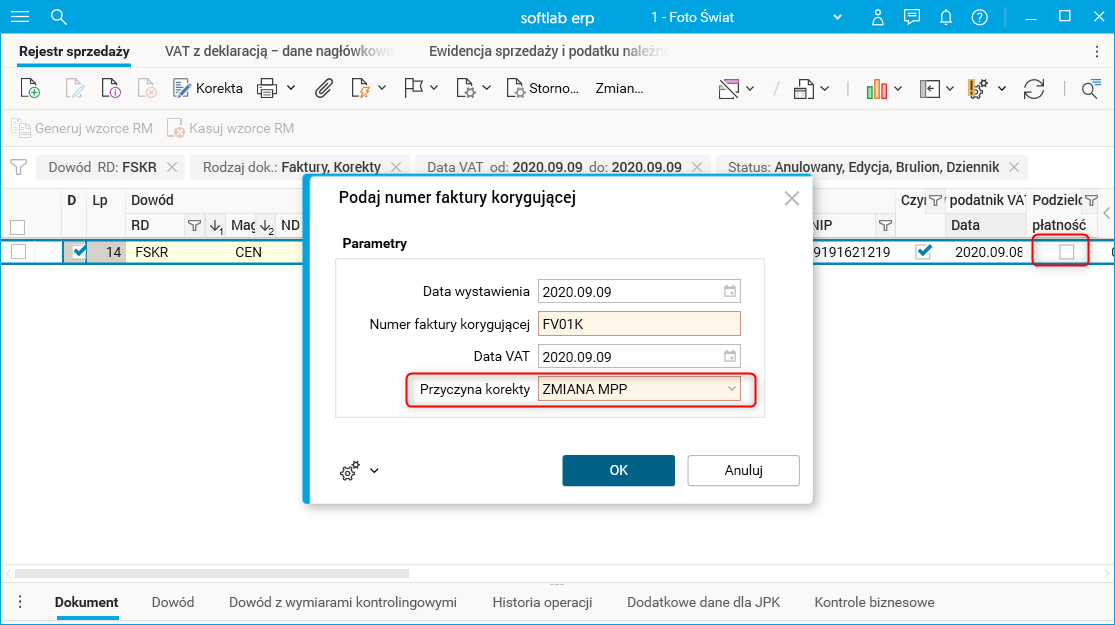This screenshot has height=625, width=1115.
Task: Click the Data wystawienia date field
Action: 639,291
